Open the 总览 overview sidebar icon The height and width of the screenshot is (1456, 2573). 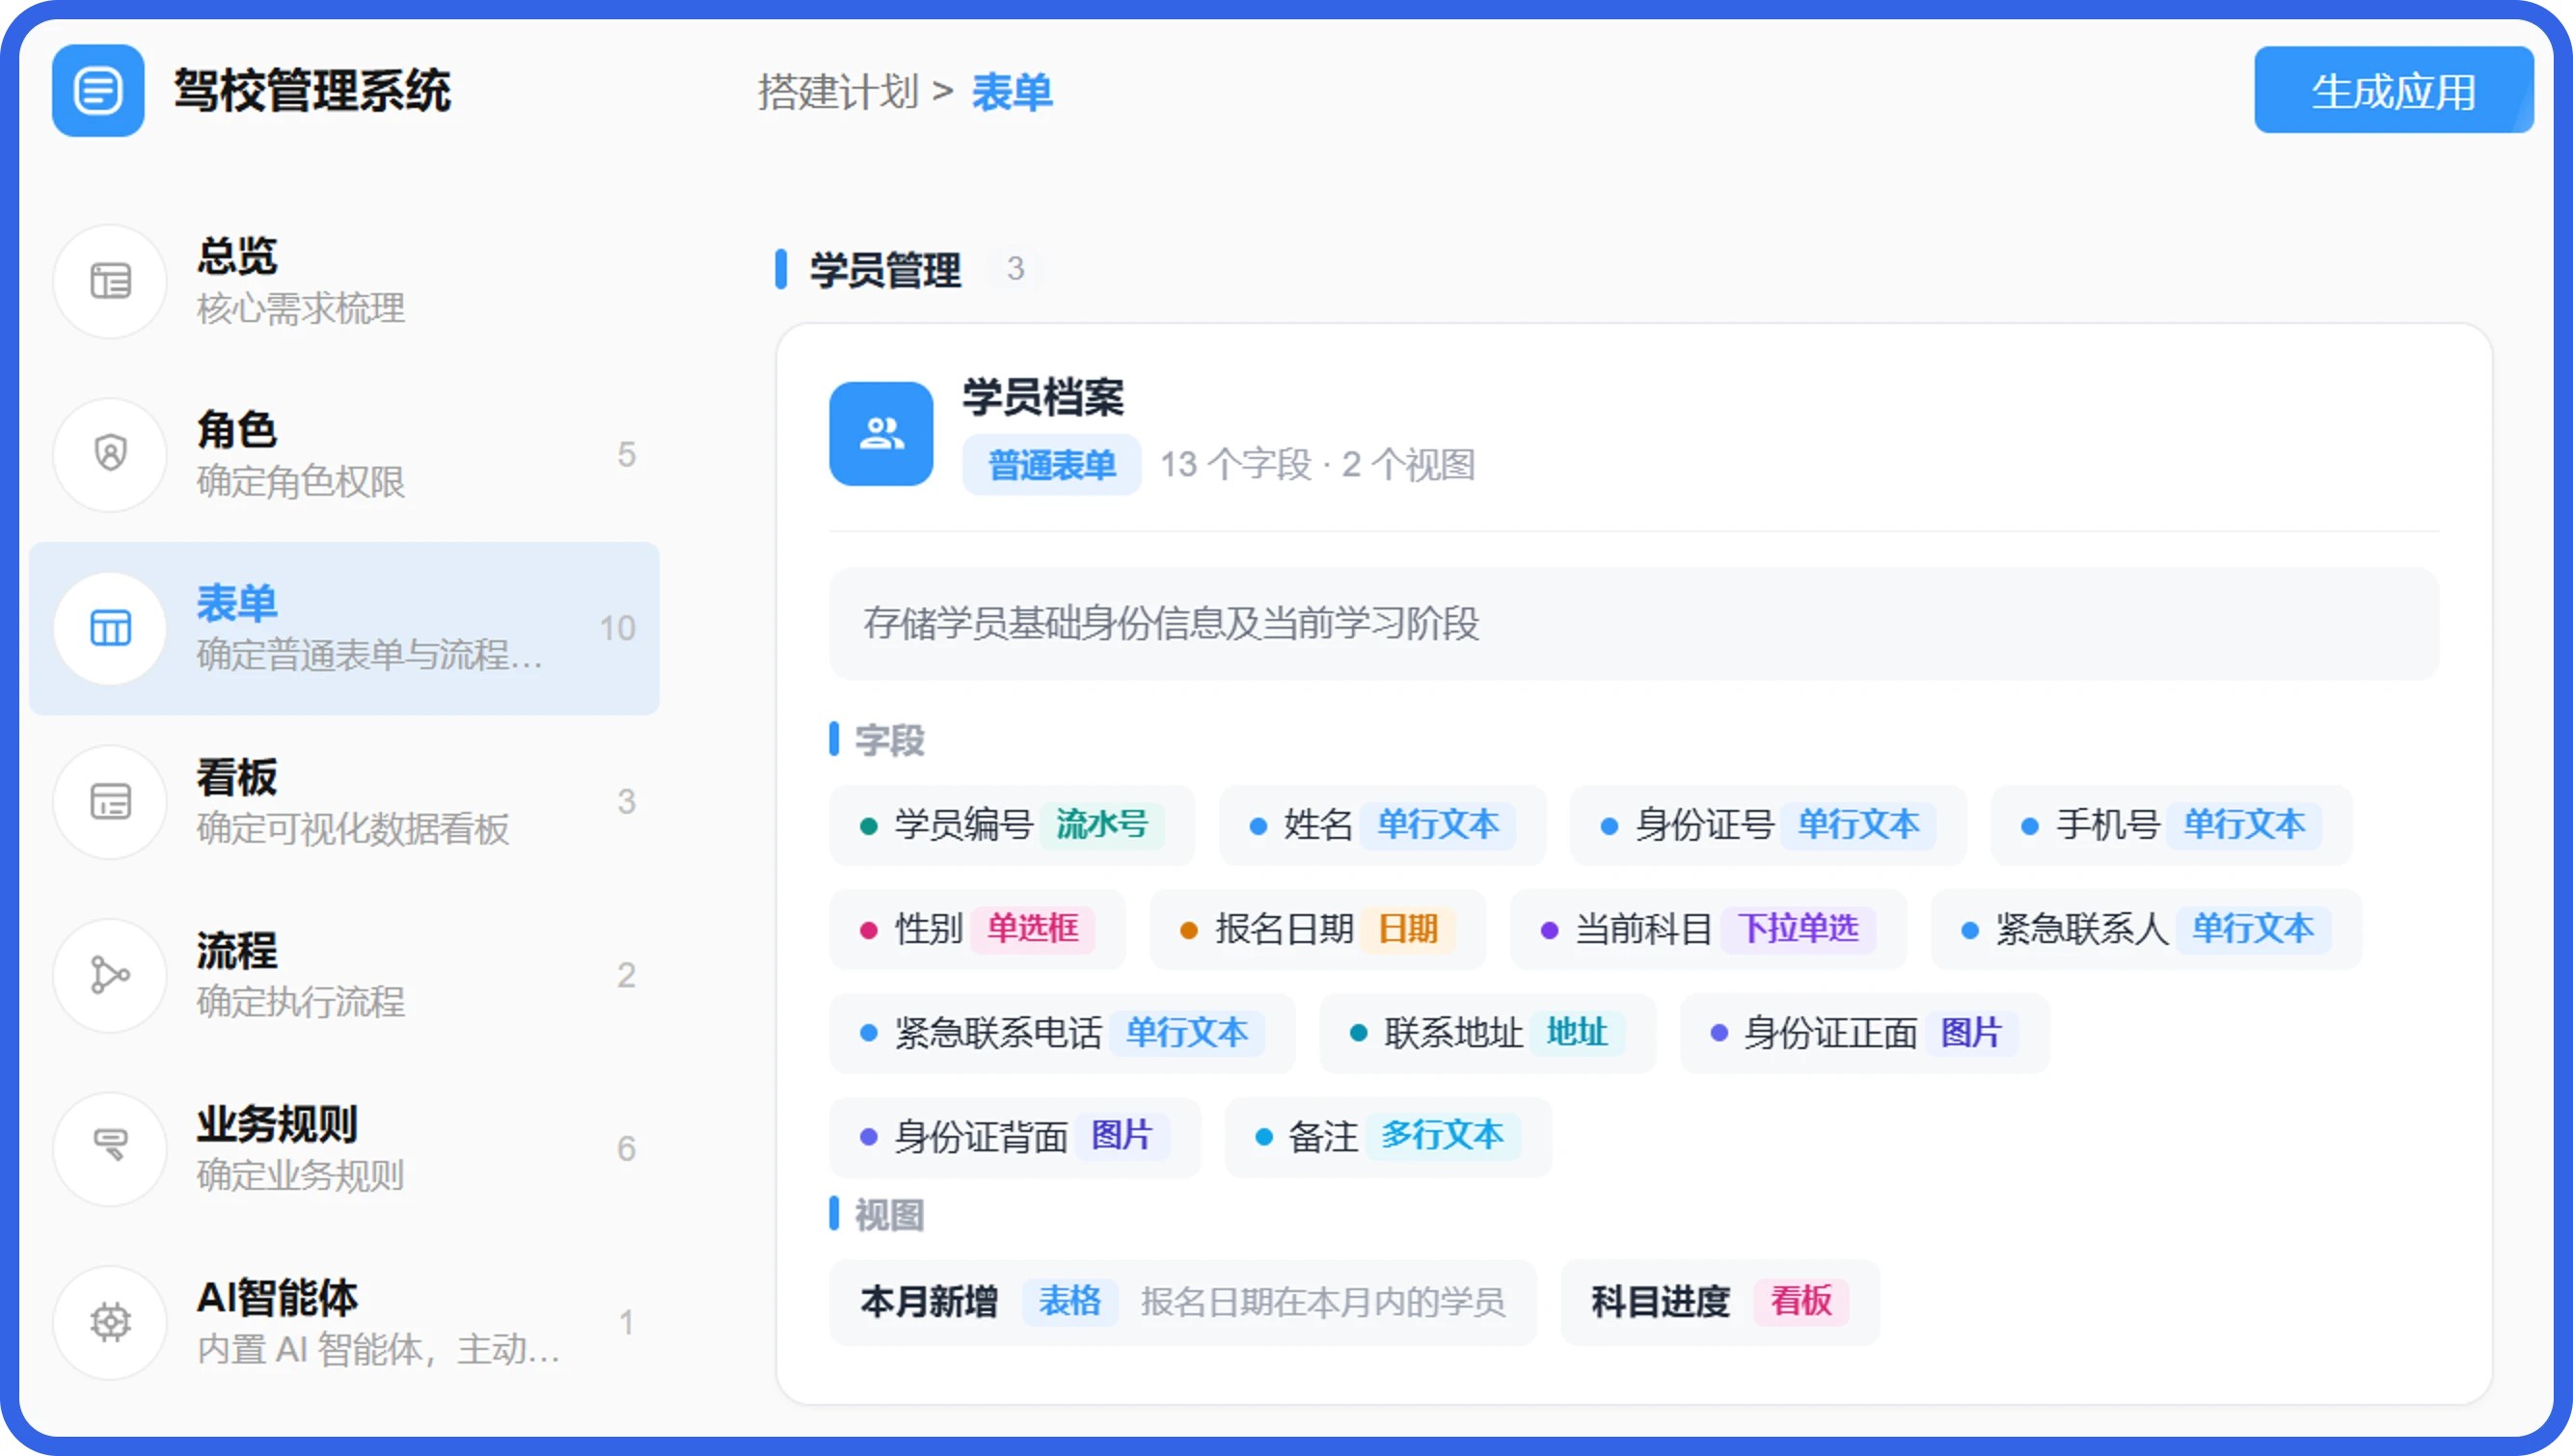110,281
